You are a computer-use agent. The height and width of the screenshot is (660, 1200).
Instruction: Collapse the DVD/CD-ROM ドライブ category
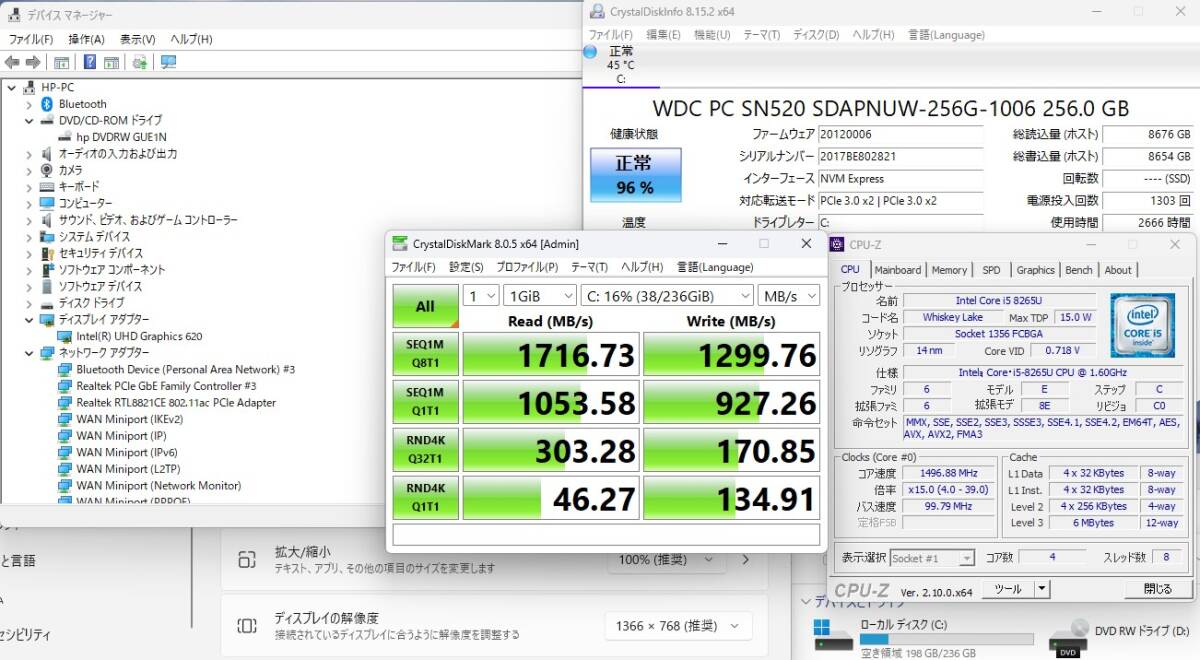click(x=28, y=120)
